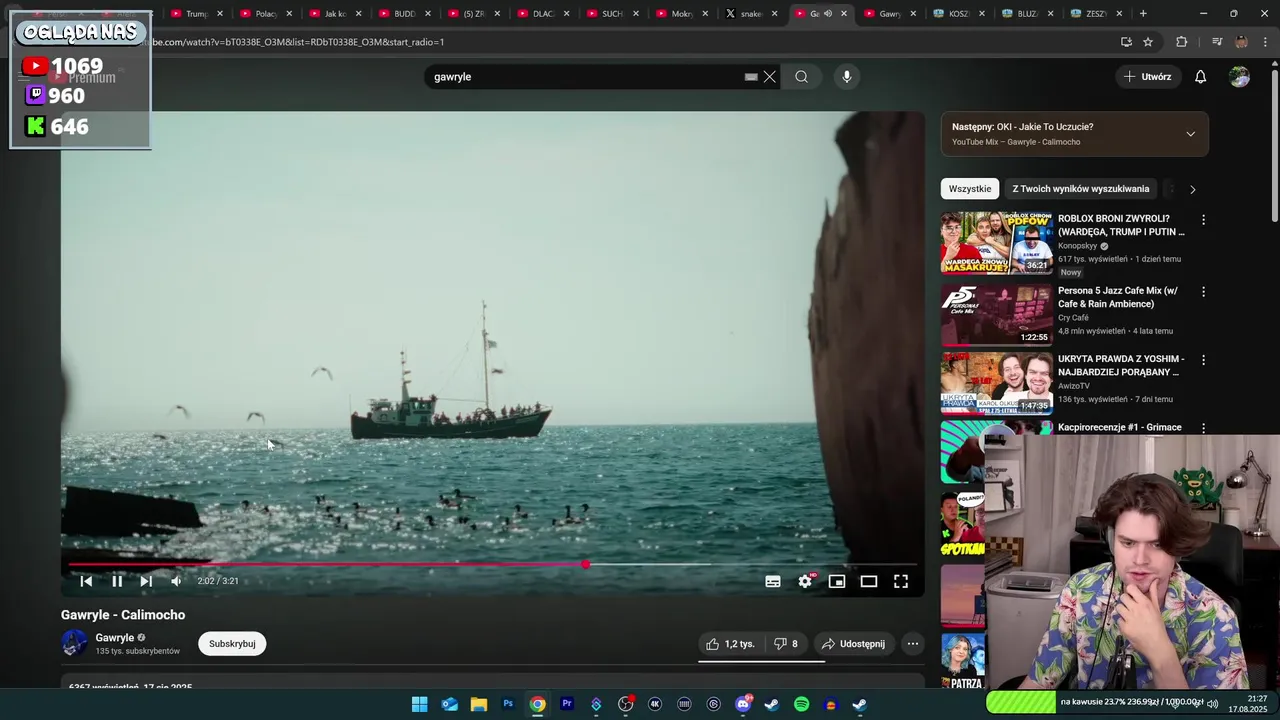Screen dimensions: 1280x720
Task: Toggle subtitles on the video player
Action: [x=773, y=581]
